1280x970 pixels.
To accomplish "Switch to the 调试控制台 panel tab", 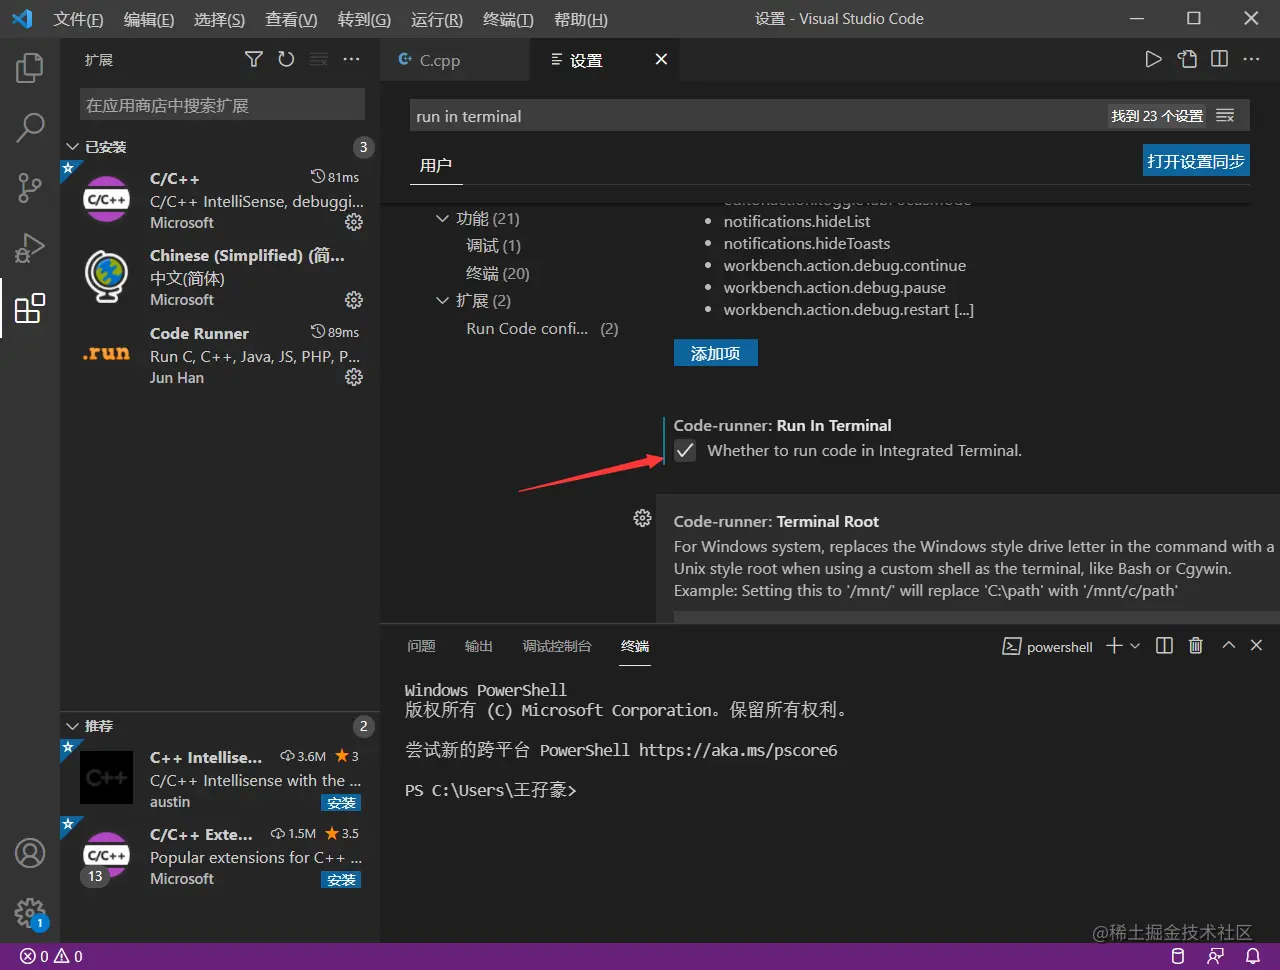I will tap(557, 646).
